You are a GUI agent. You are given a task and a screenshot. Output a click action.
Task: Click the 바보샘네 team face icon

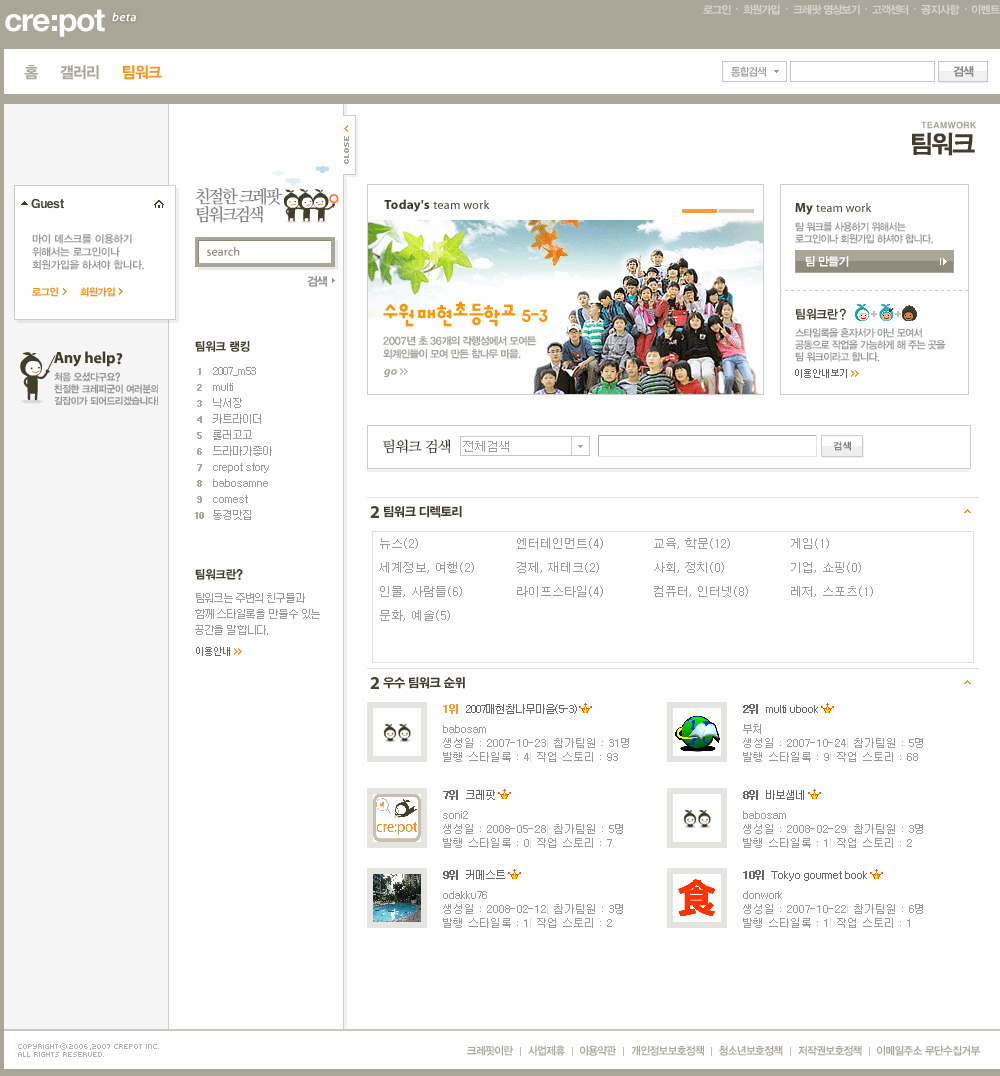coord(696,818)
